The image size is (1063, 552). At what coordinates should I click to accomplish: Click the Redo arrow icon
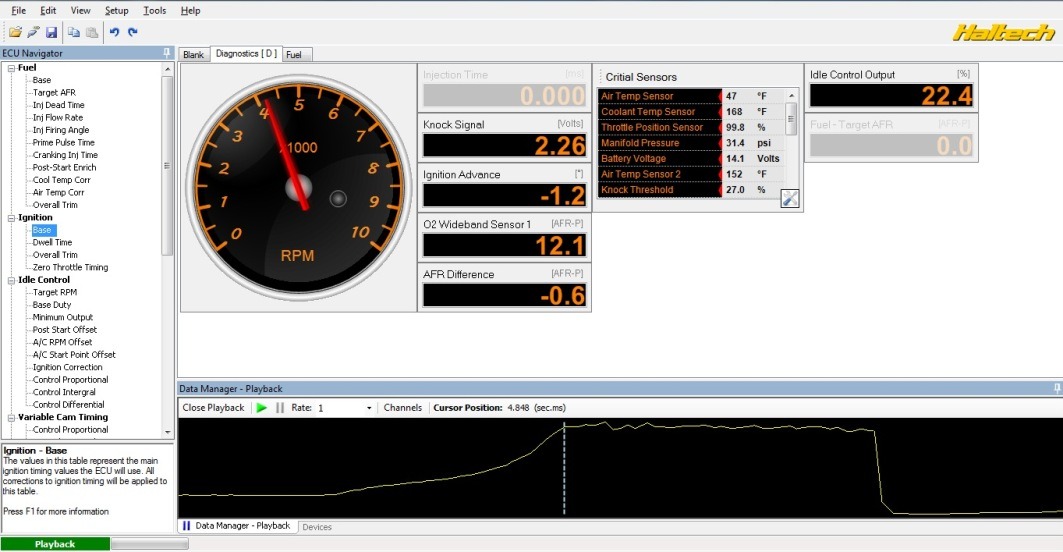[132, 32]
